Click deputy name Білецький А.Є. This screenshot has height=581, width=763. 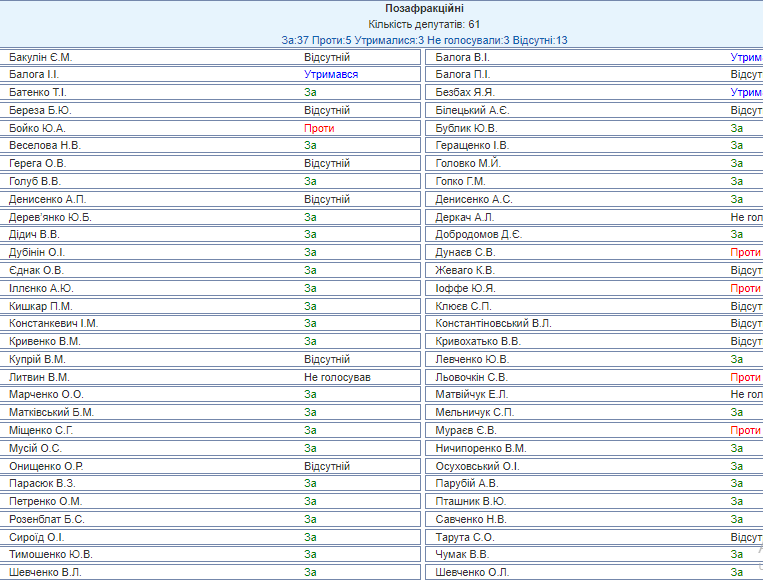(x=472, y=110)
